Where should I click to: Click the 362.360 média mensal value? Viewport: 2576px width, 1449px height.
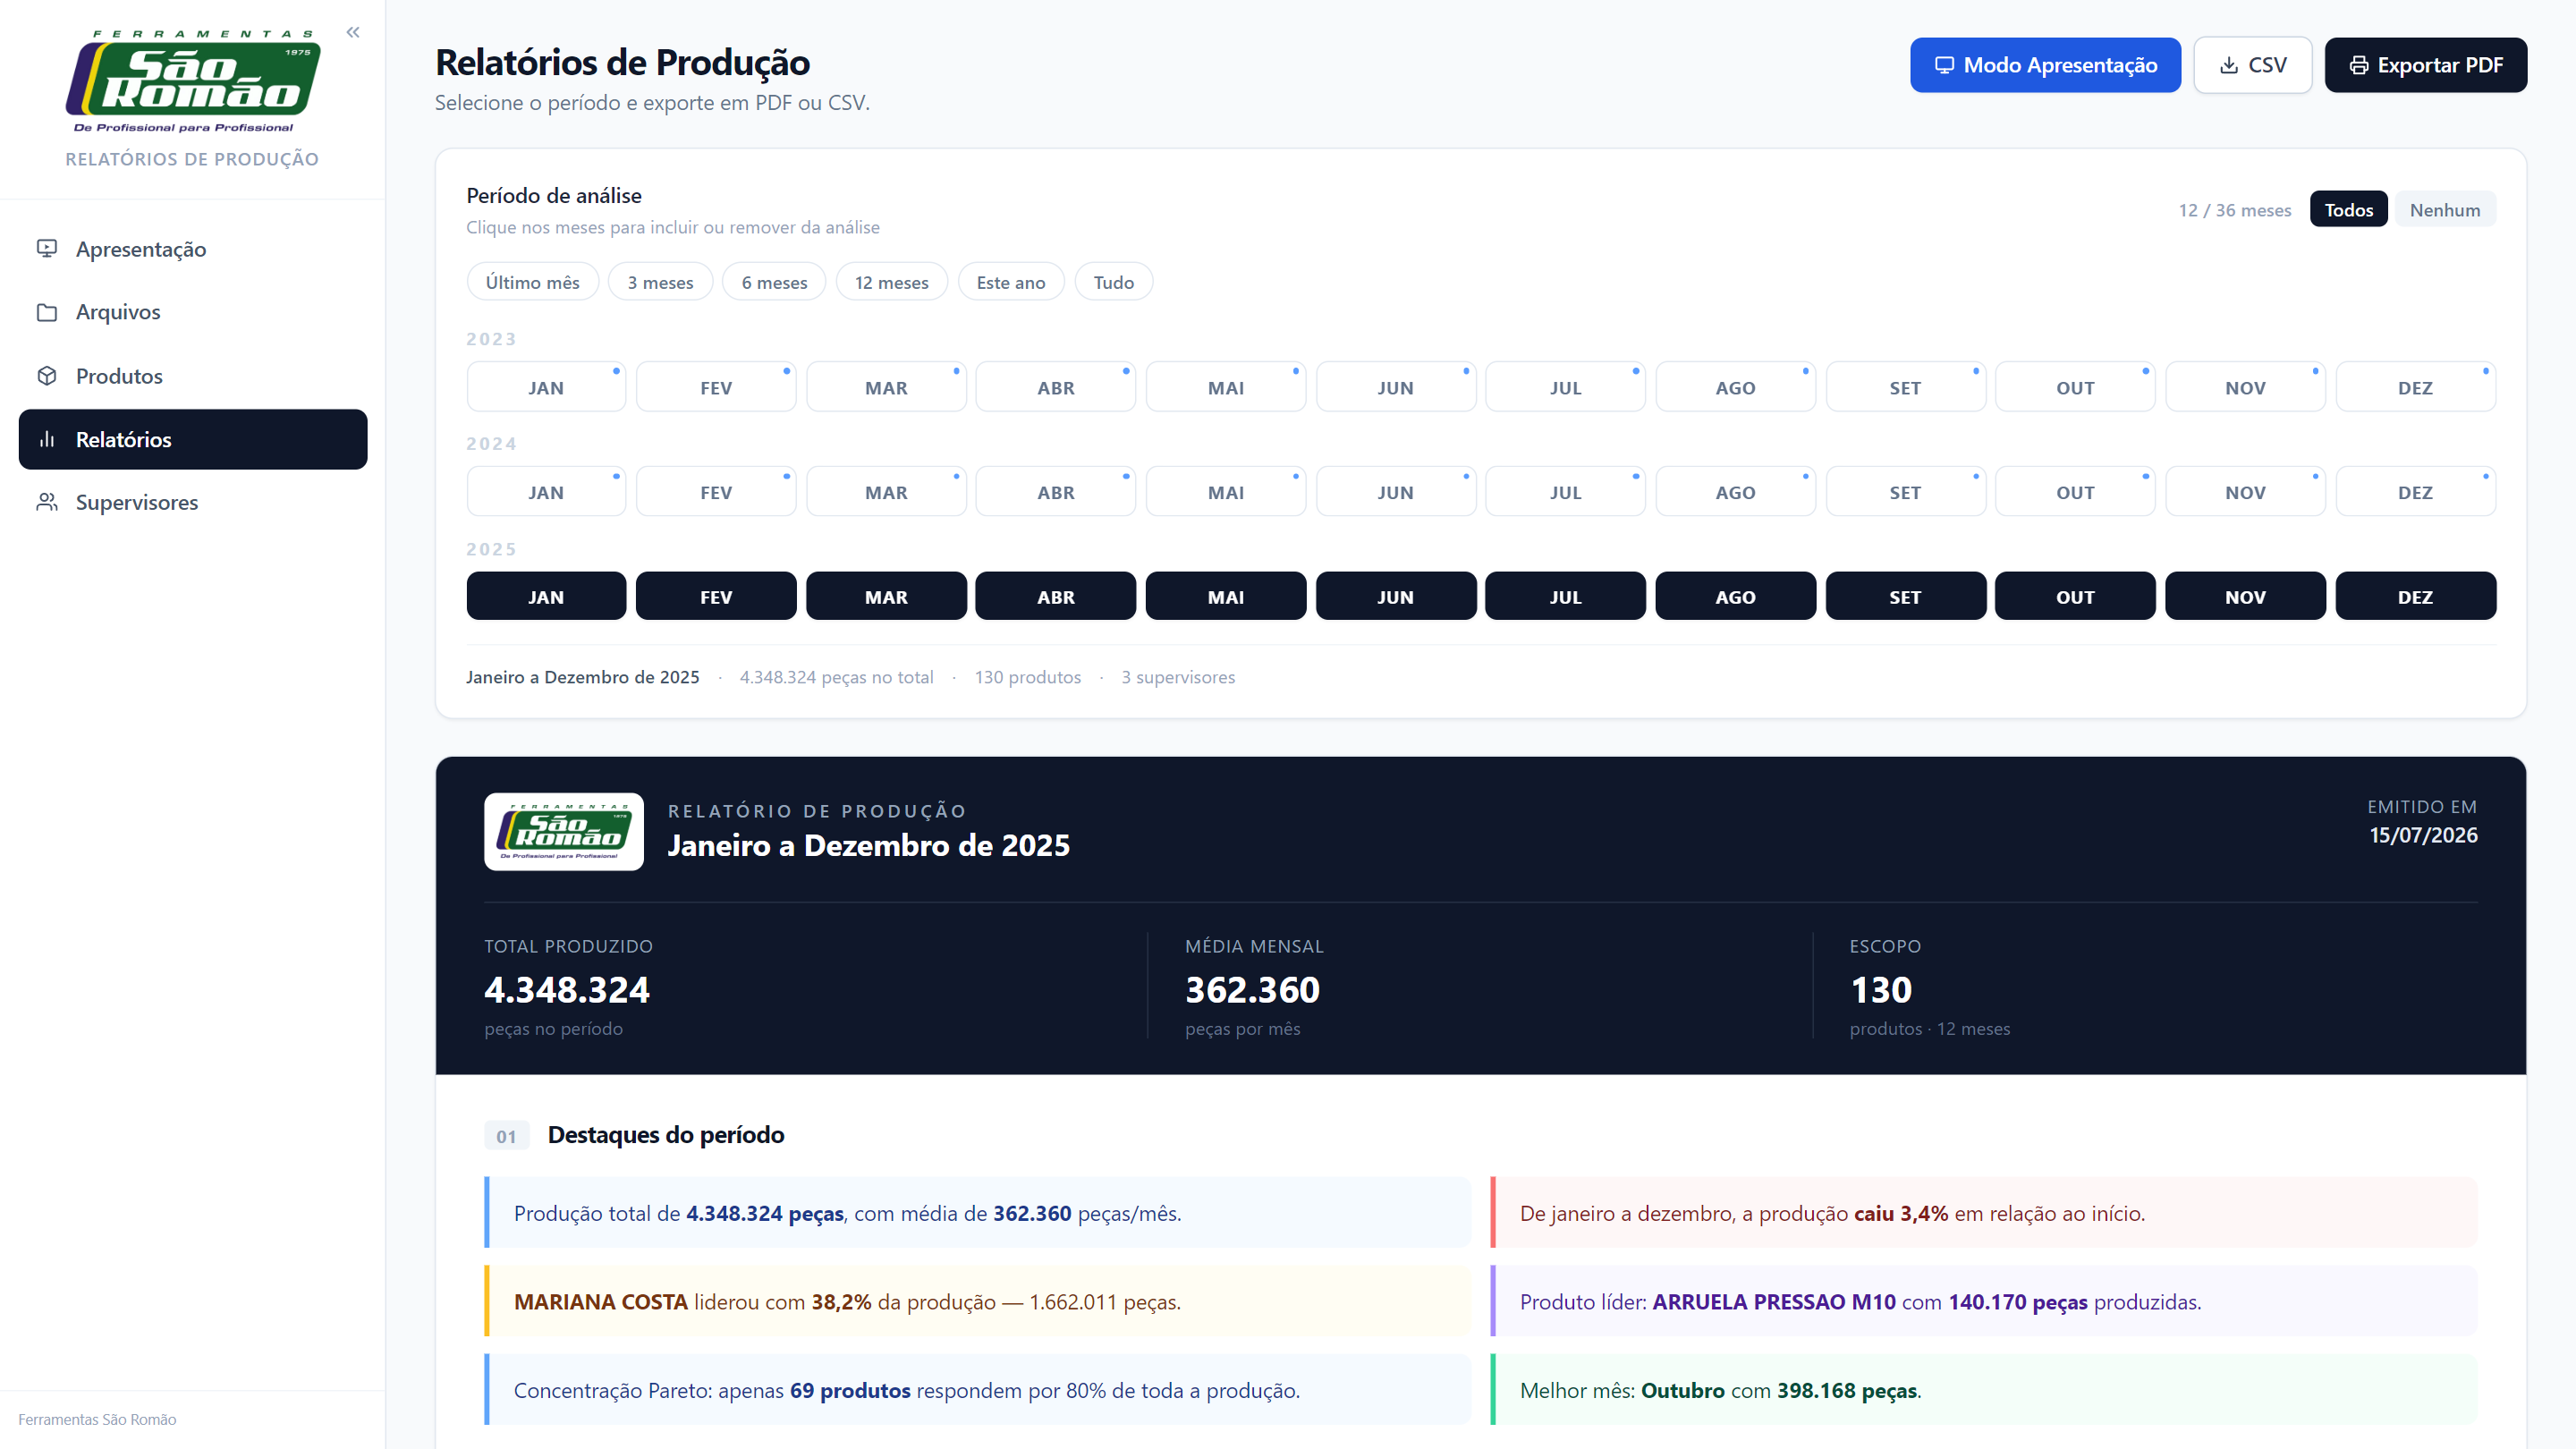point(1252,990)
